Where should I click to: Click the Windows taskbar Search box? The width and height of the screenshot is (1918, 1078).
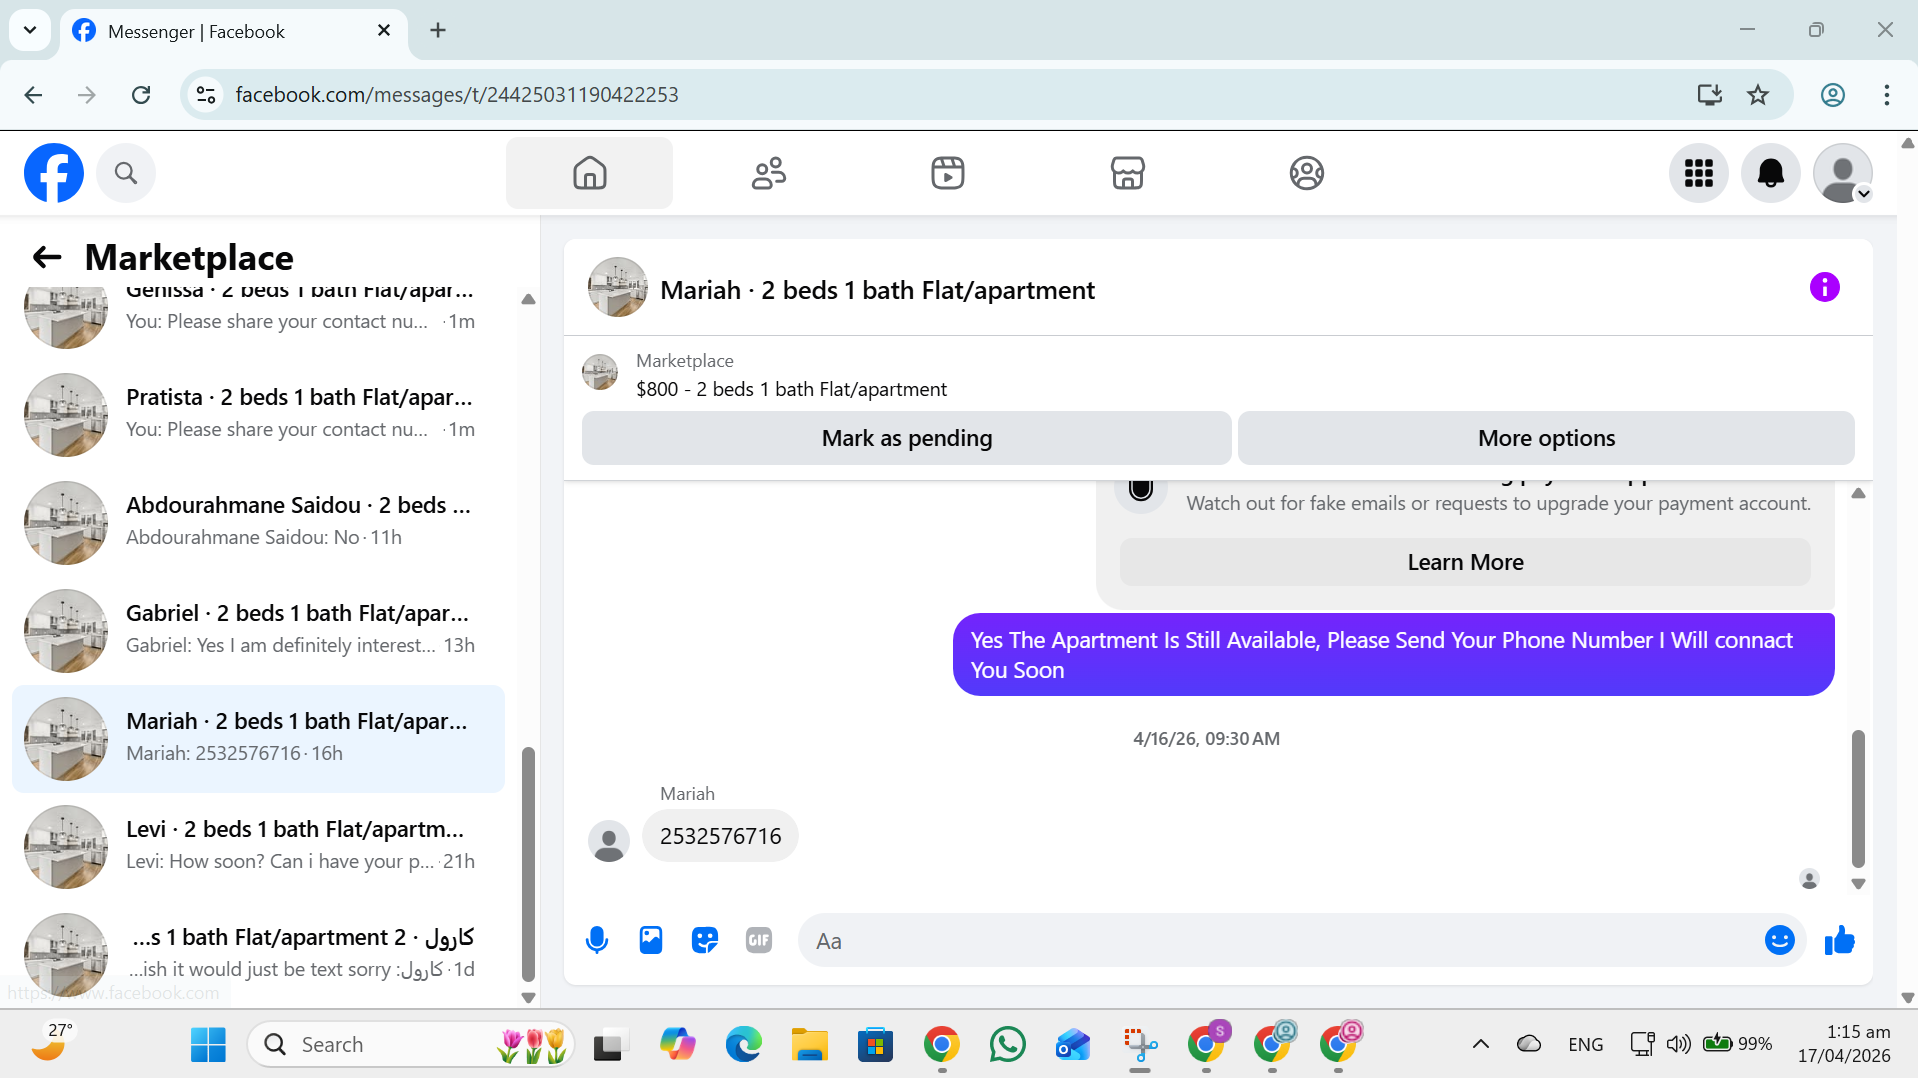[x=411, y=1044]
